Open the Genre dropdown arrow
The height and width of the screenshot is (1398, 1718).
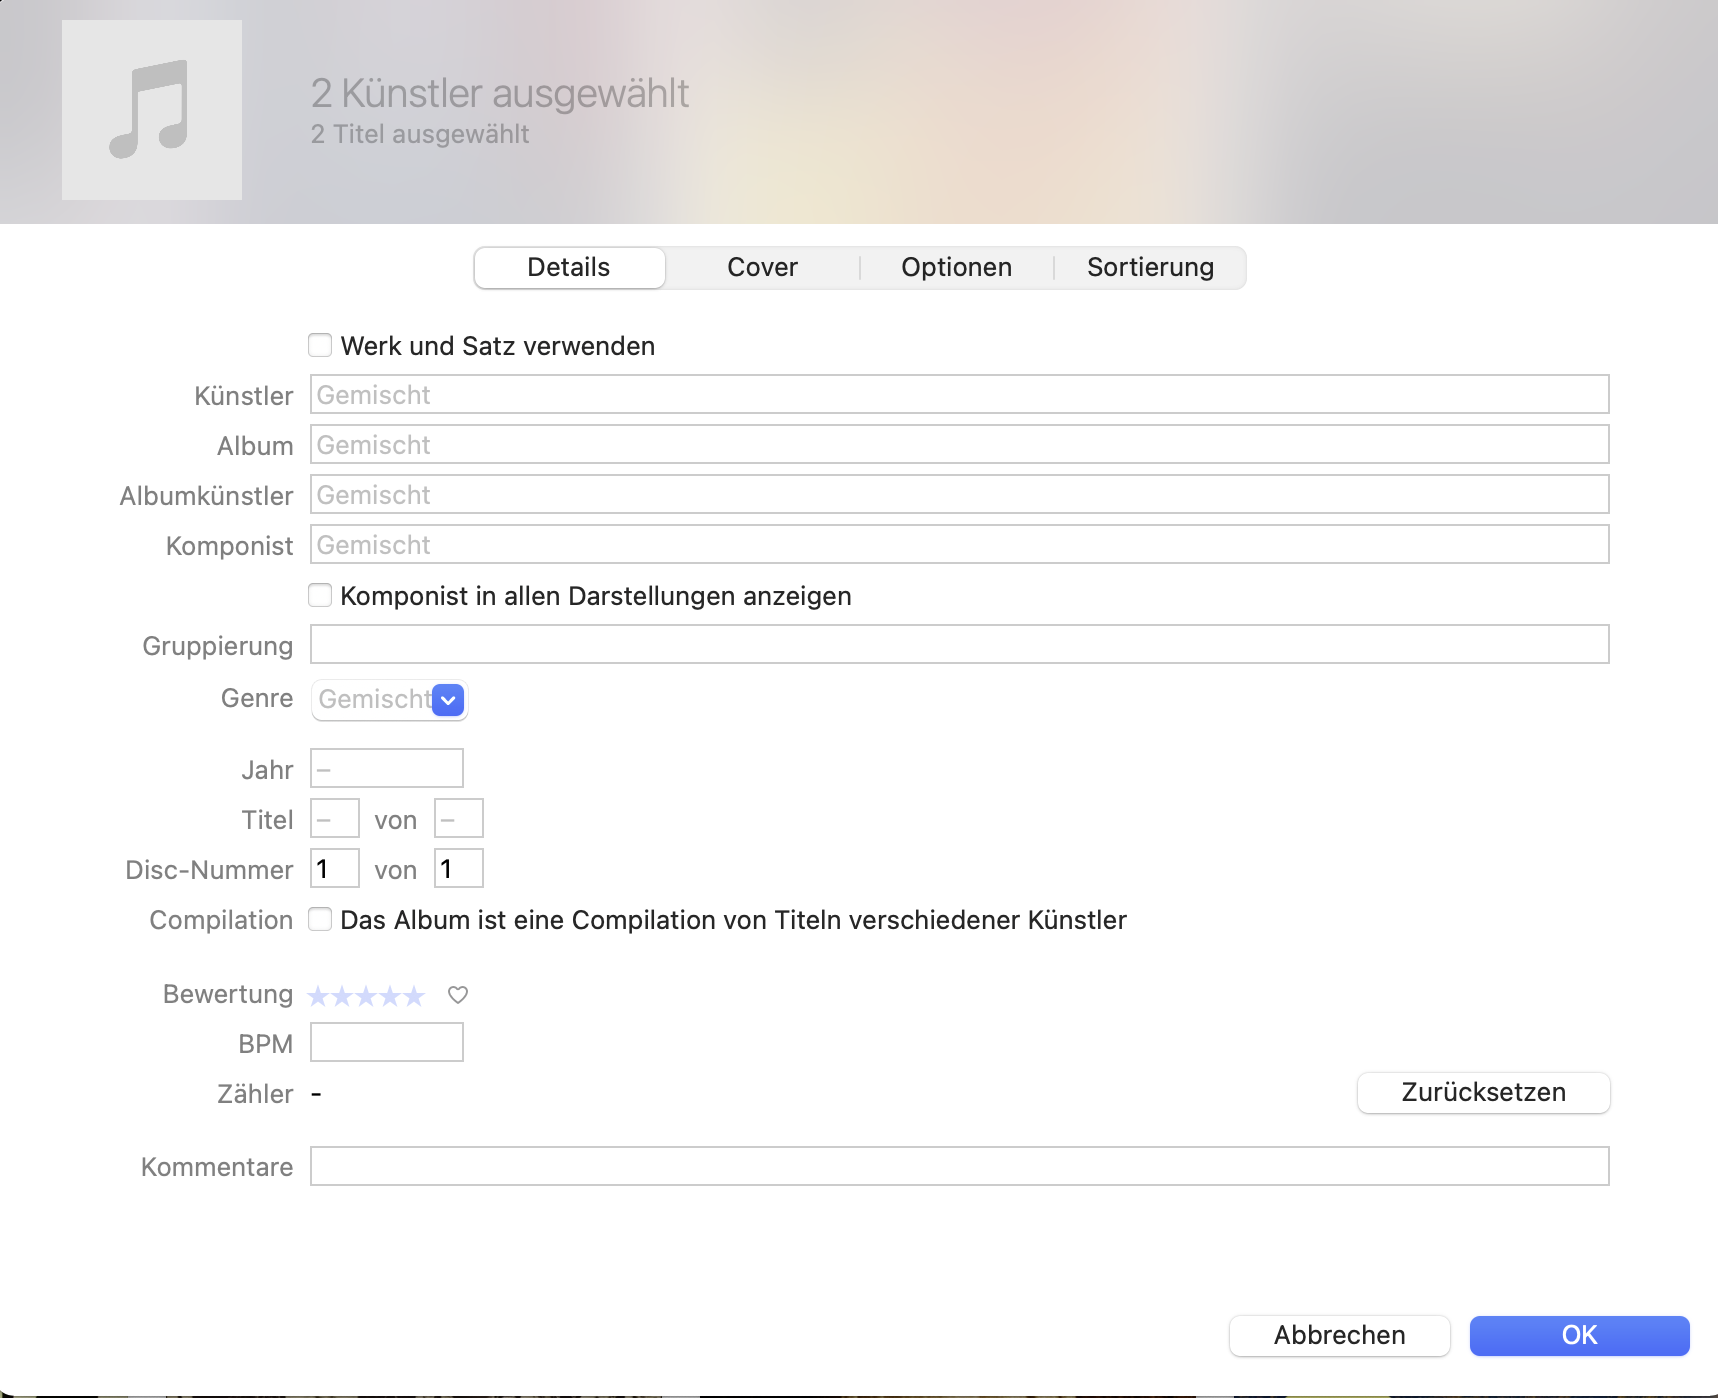(449, 700)
